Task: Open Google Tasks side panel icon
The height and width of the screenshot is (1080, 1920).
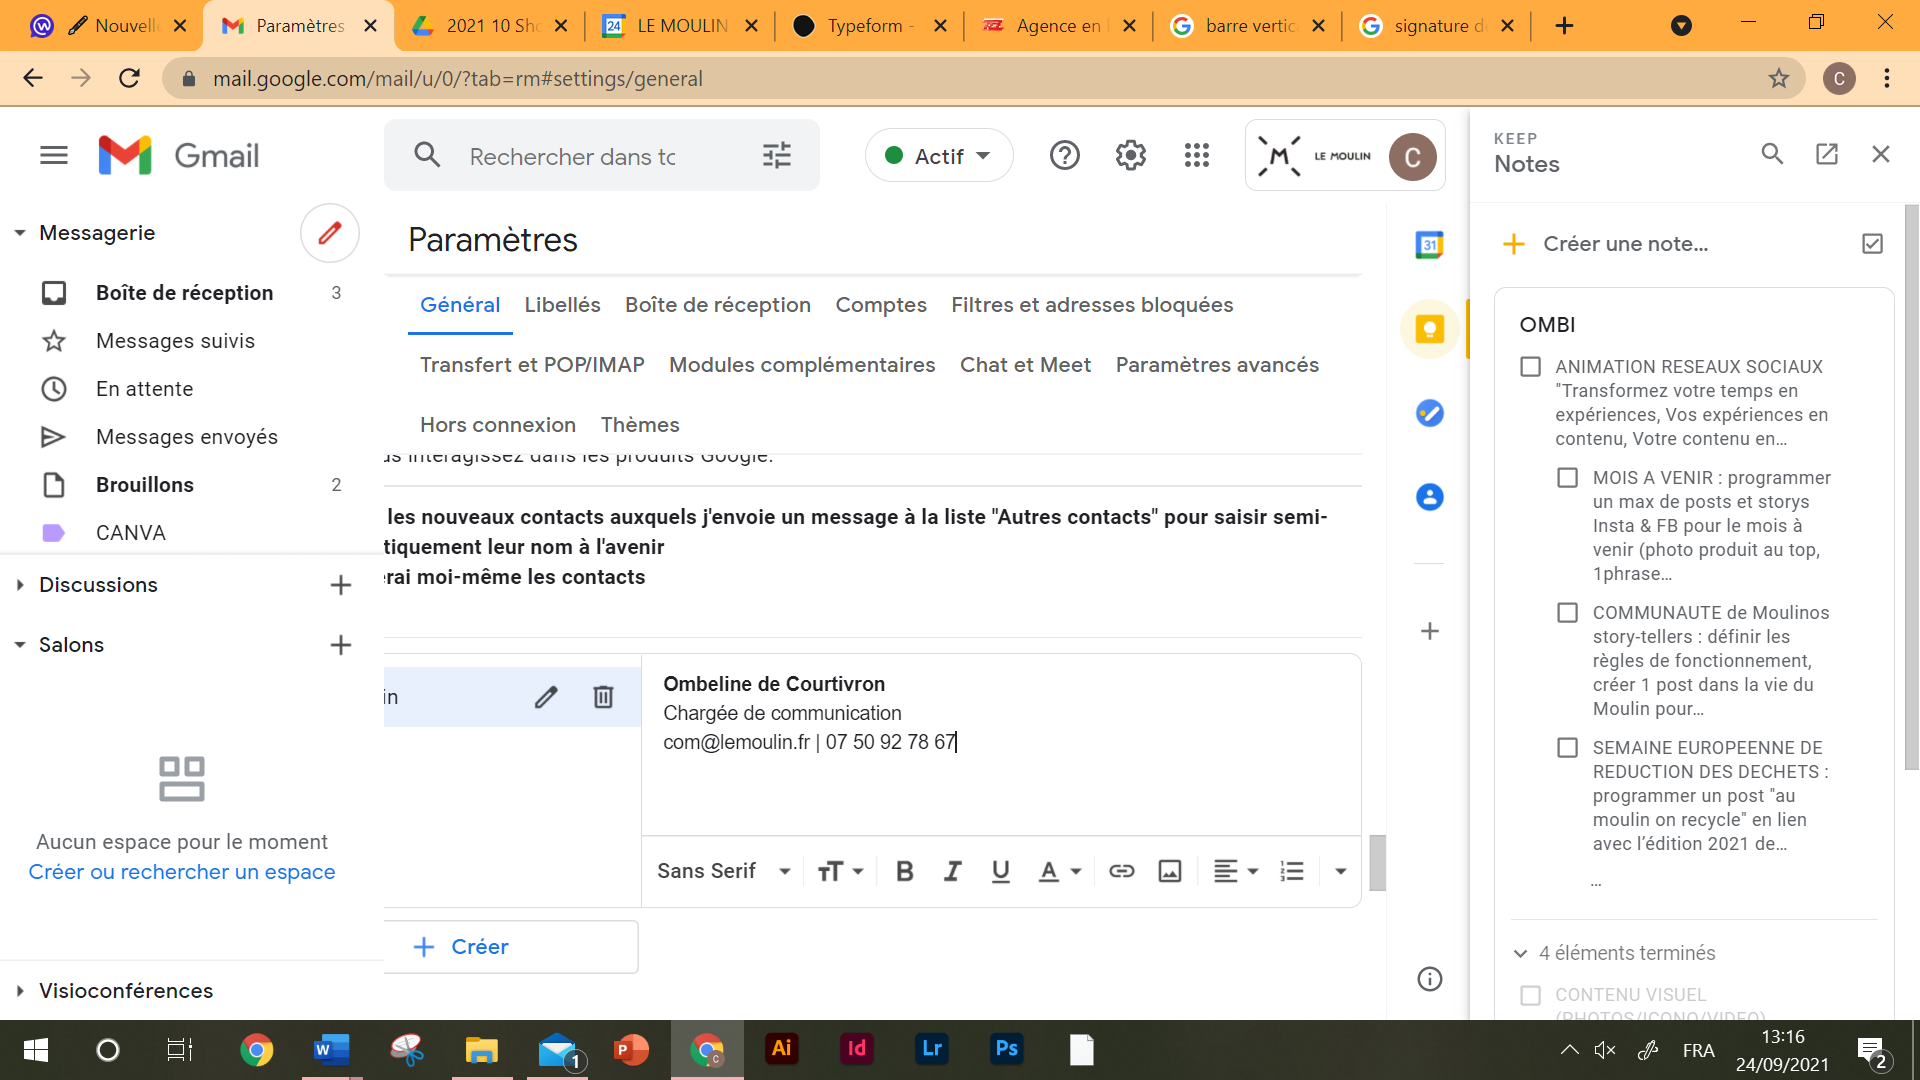Action: pyautogui.click(x=1429, y=413)
